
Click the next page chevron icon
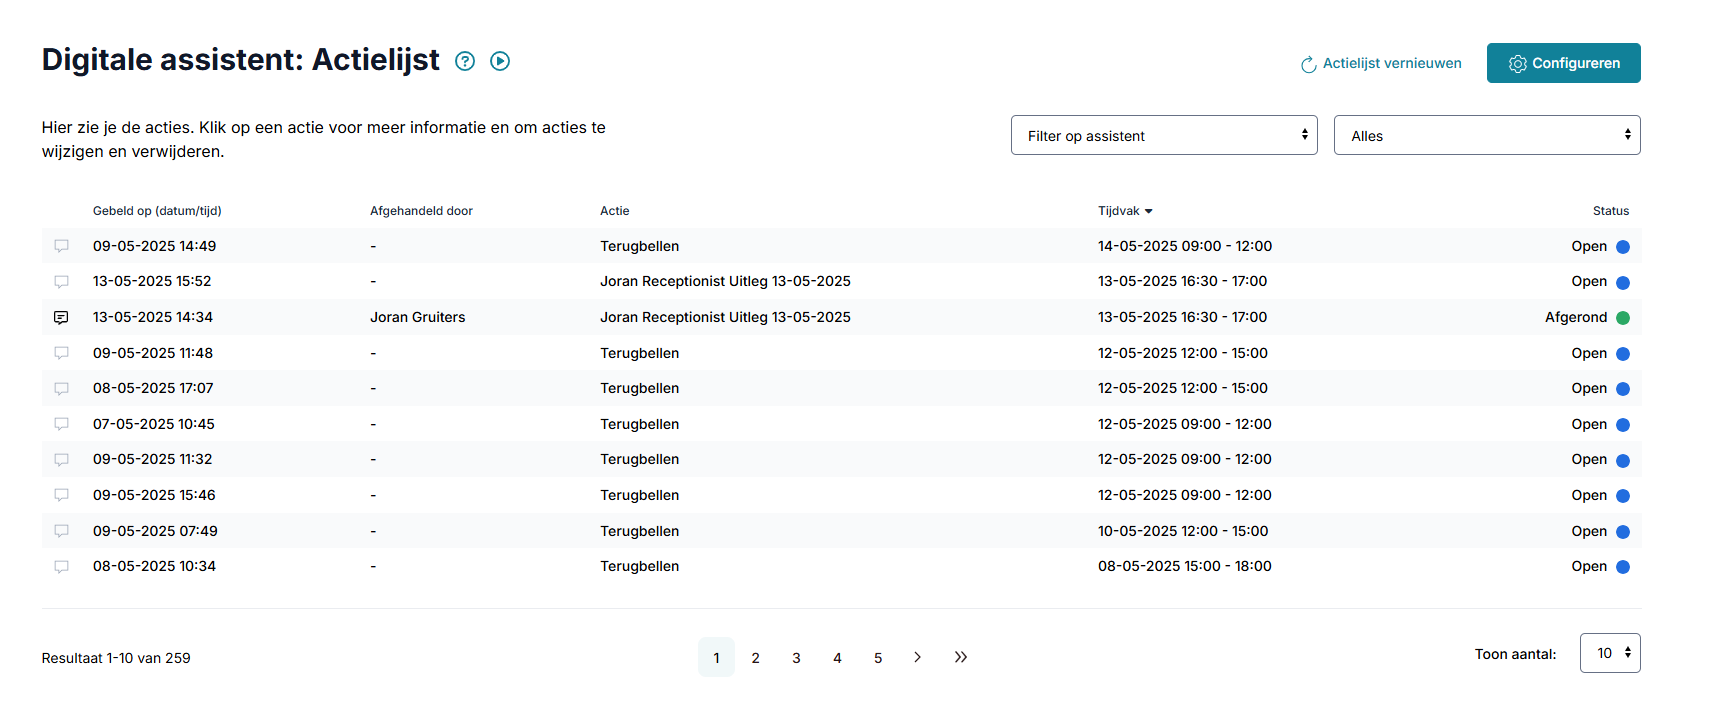click(917, 657)
